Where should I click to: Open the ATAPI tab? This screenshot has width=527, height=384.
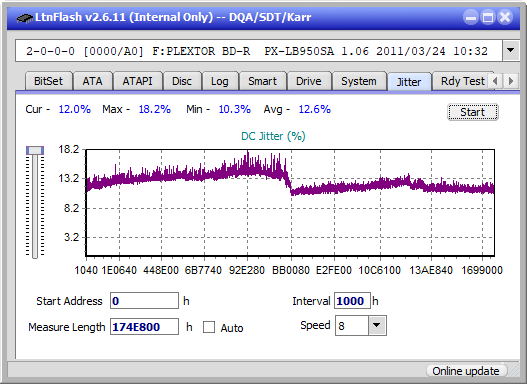(137, 81)
